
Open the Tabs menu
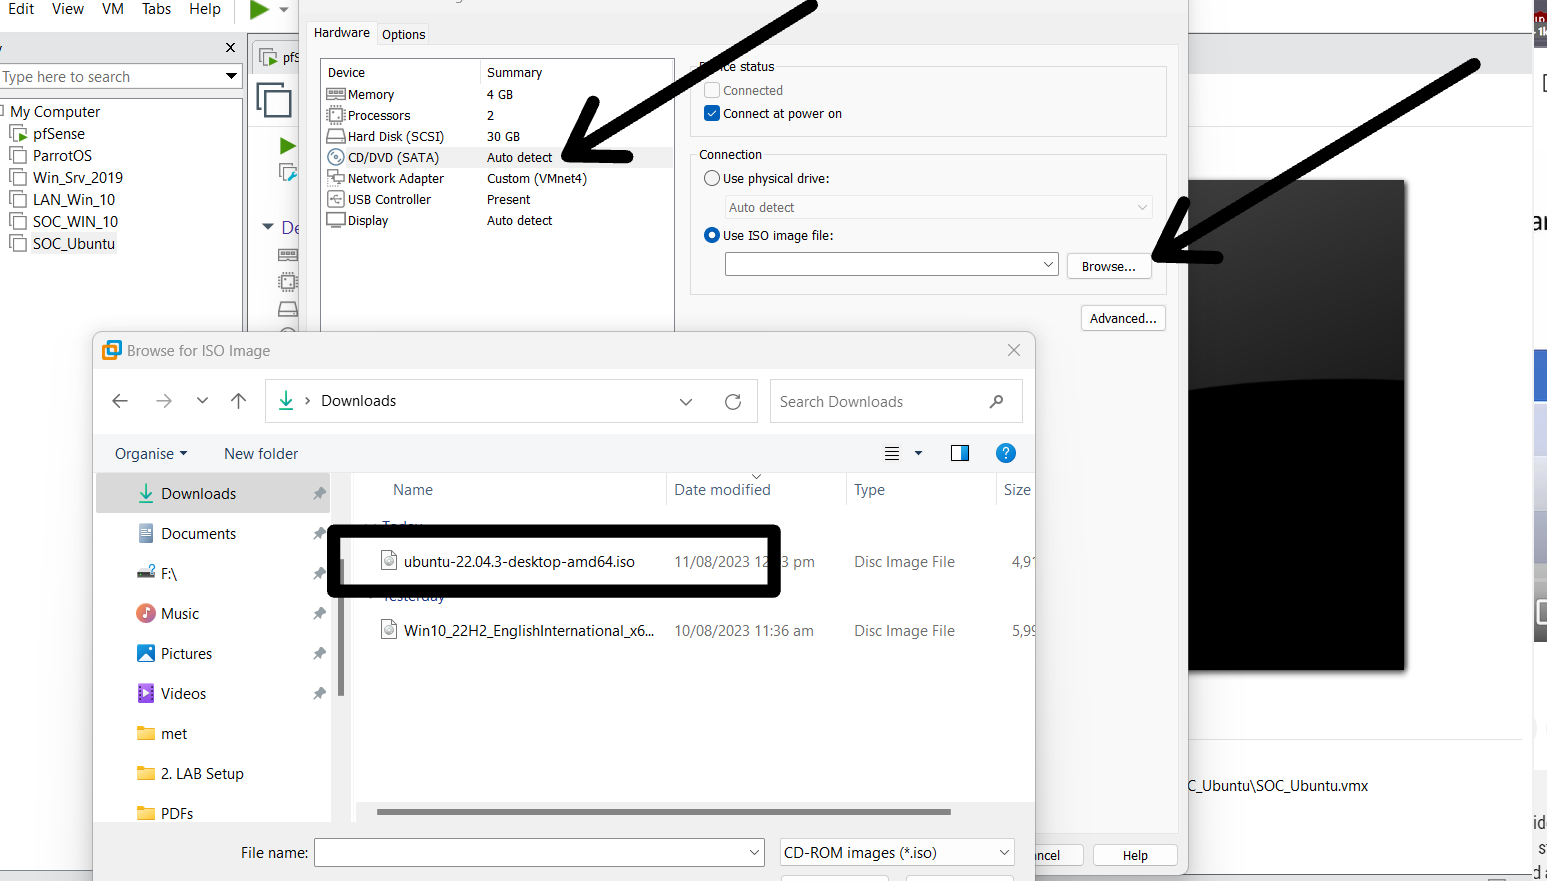(156, 9)
